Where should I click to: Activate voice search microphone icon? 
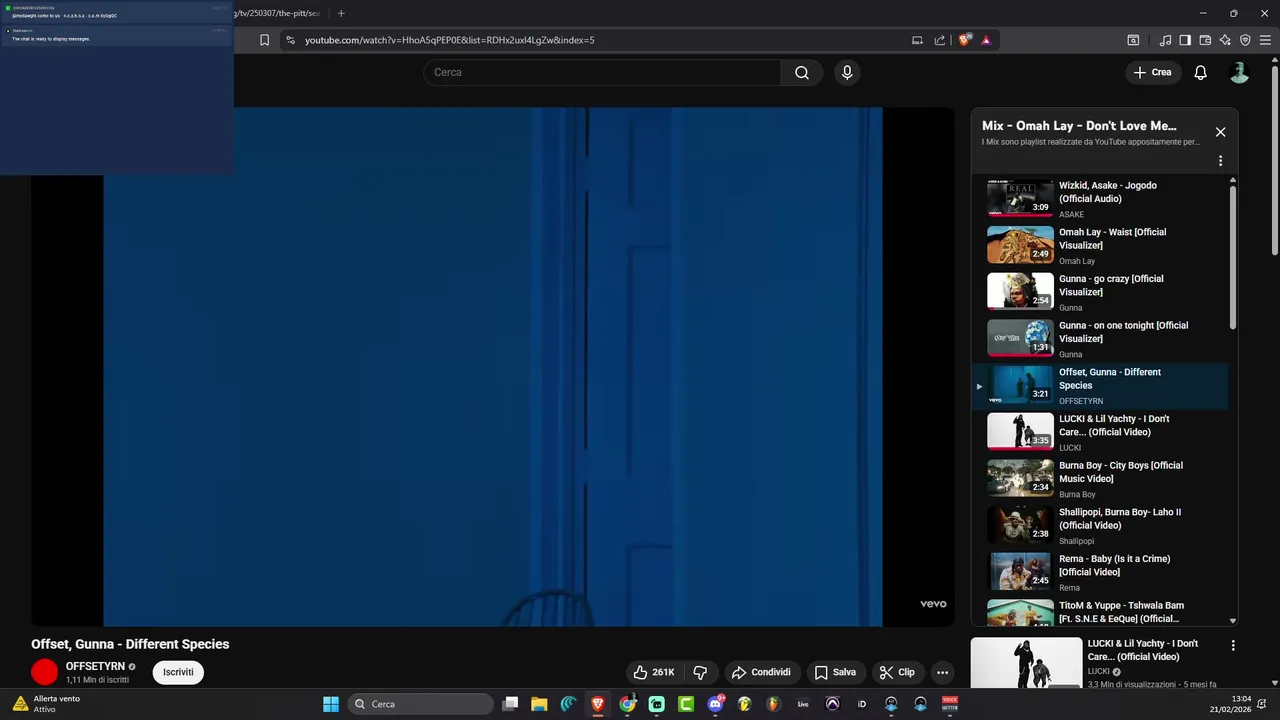[x=847, y=72]
